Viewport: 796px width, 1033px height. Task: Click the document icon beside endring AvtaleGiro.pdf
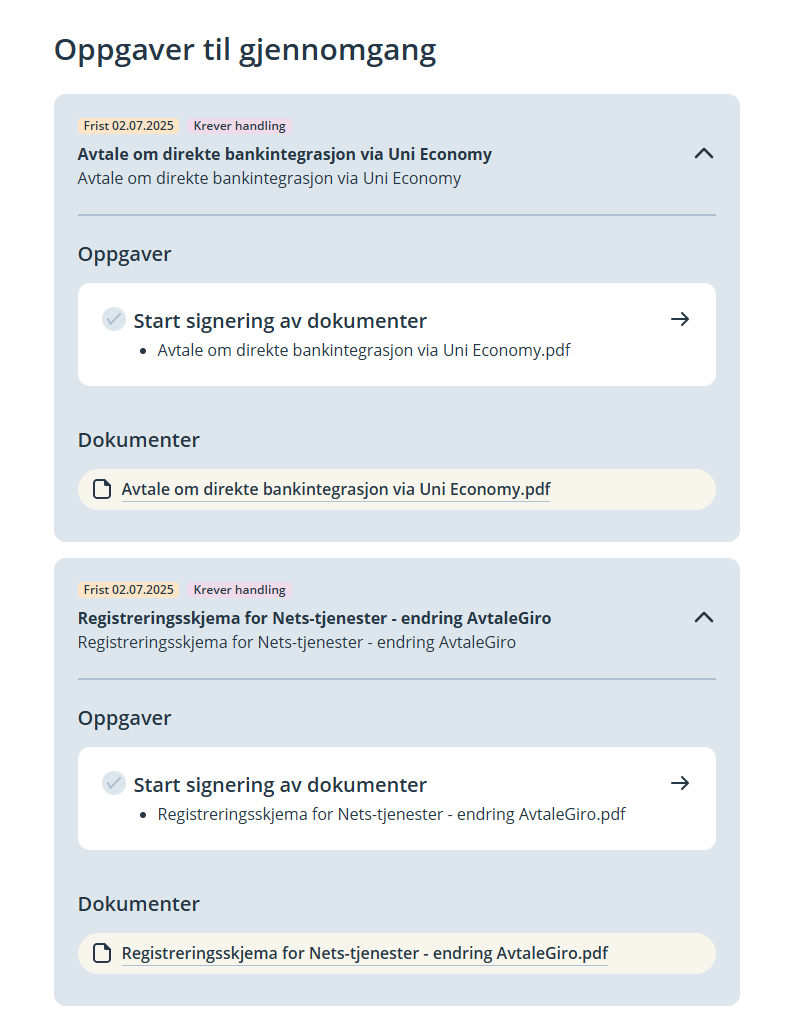tap(102, 954)
